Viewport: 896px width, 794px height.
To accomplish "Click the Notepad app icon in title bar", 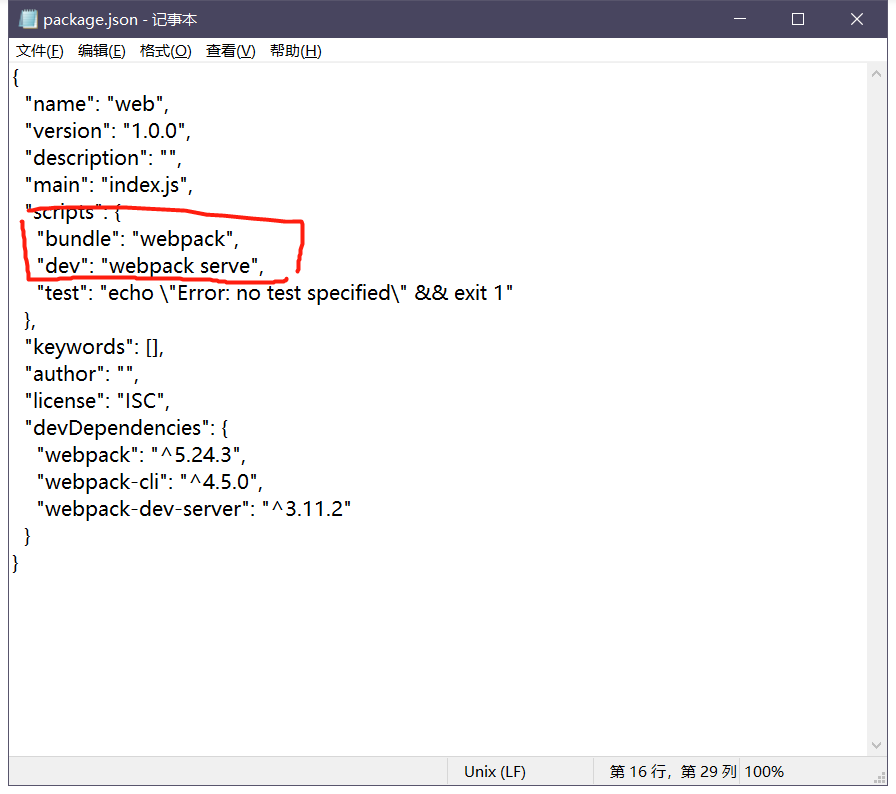I will (x=27, y=19).
